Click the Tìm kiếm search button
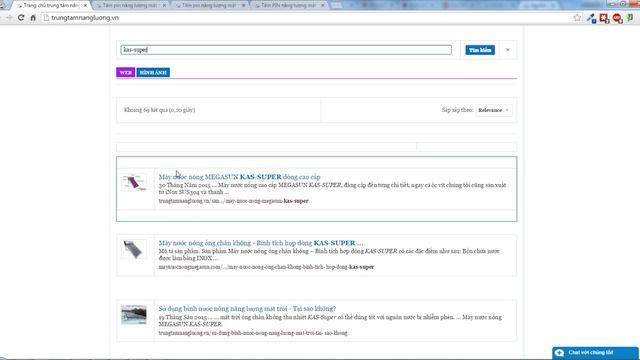Screen dimensions: 640x360 tap(480, 50)
